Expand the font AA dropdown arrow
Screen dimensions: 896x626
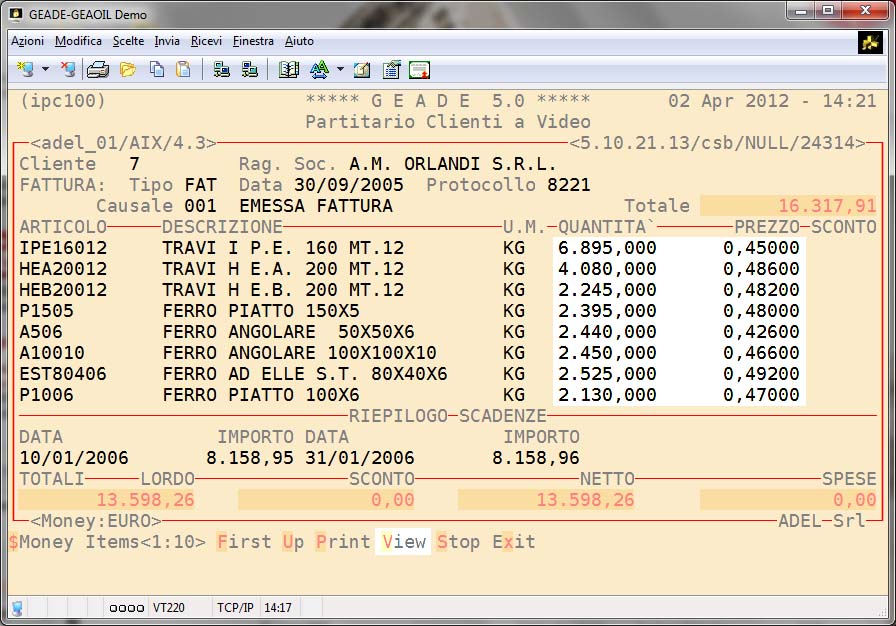(340, 70)
